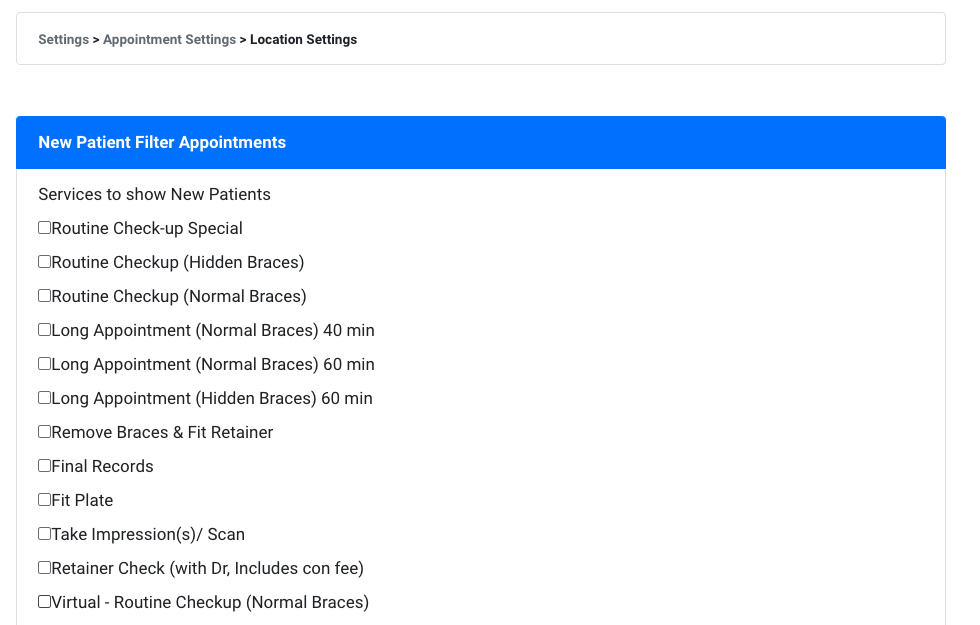The height and width of the screenshot is (625, 980).
Task: Click the New Patient Filter Appointments header
Action: [162, 143]
